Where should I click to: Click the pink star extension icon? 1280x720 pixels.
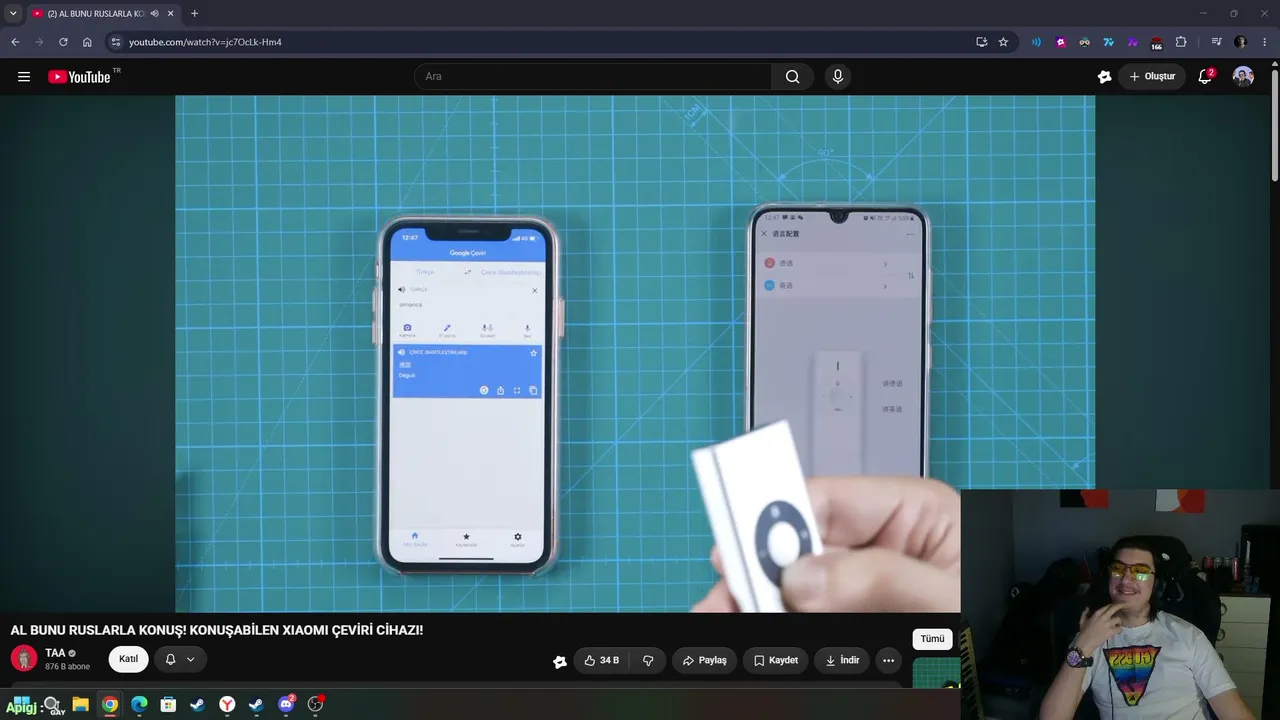[x=1061, y=42]
